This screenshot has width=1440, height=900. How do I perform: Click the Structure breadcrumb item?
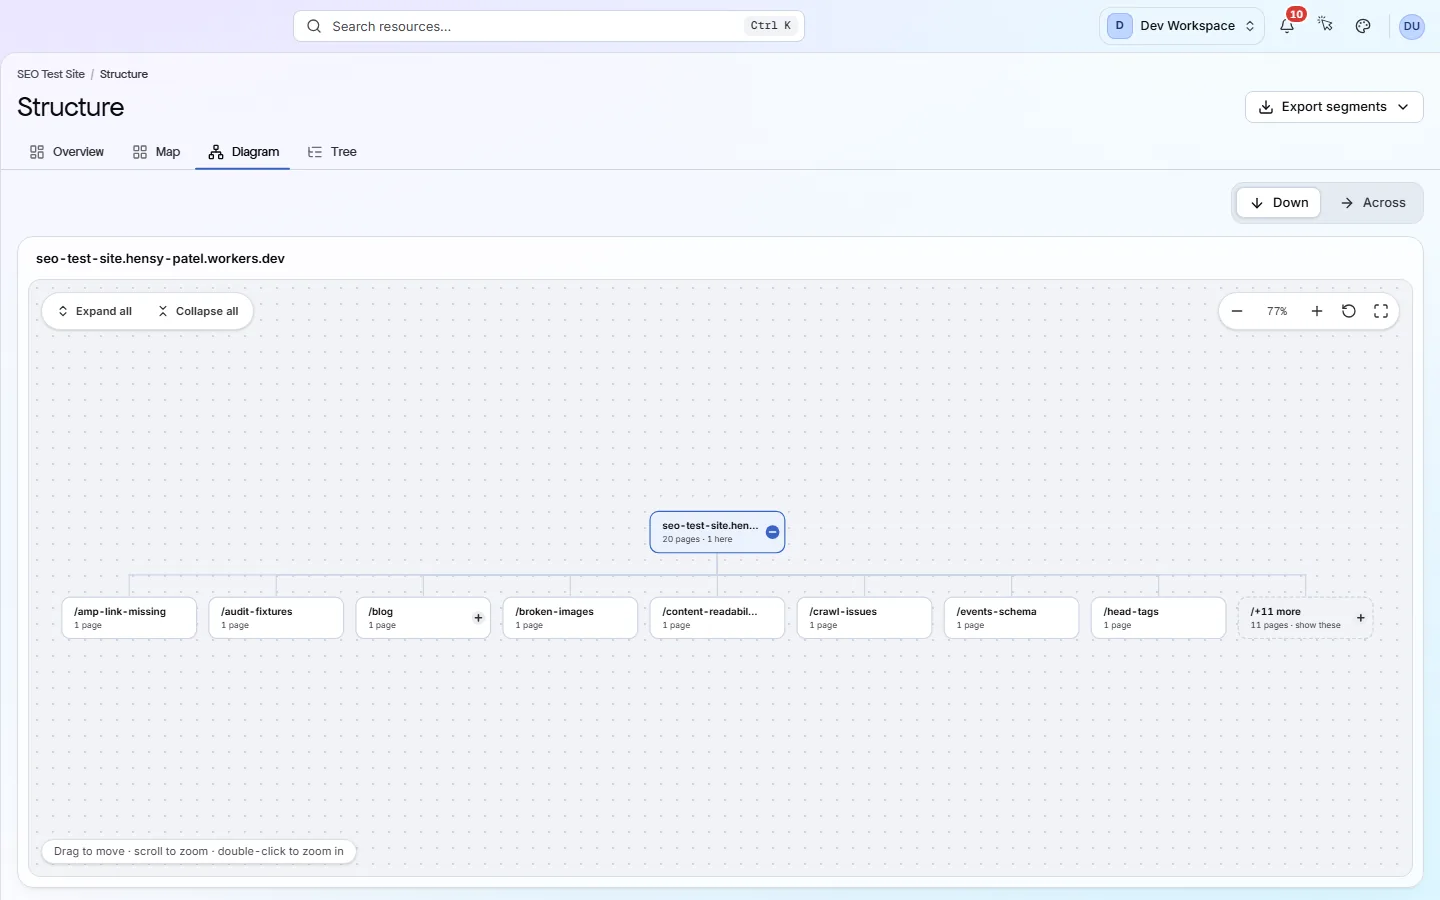click(x=124, y=74)
